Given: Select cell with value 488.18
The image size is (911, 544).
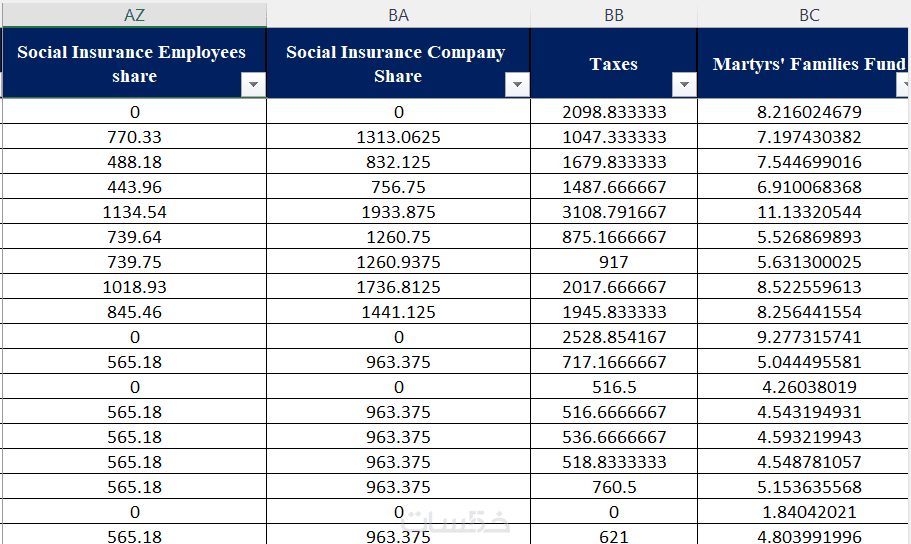Looking at the screenshot, I should point(134,162).
